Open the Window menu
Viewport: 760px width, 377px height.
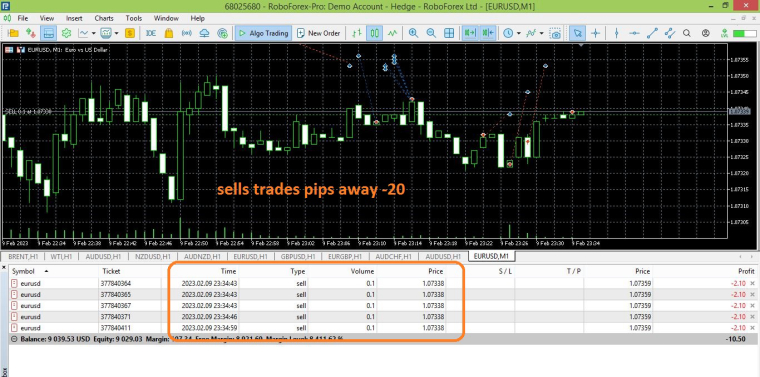166,18
